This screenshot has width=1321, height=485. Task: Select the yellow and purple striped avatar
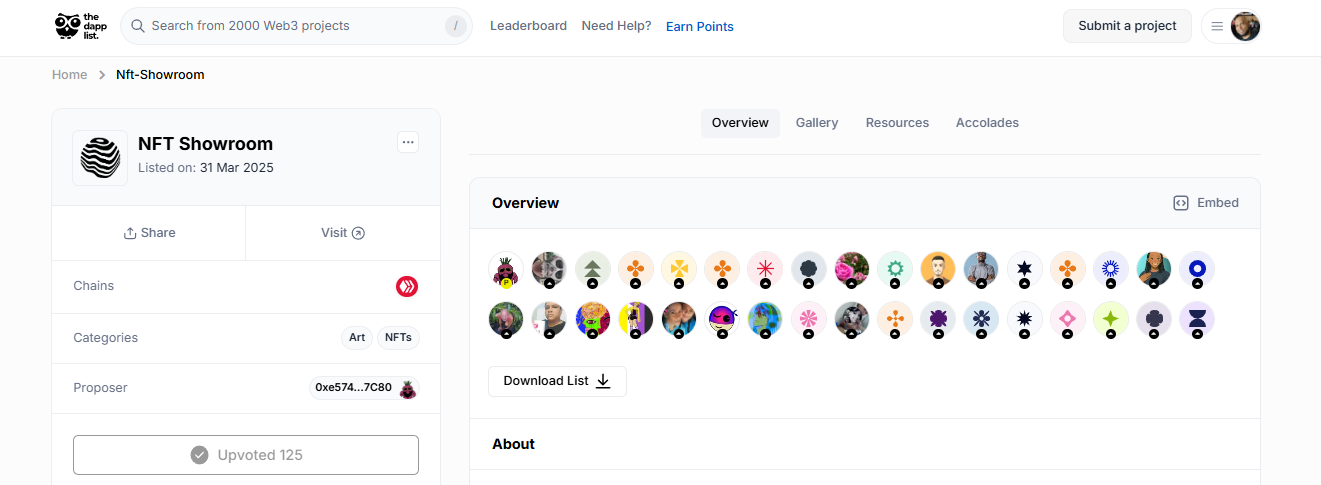(636, 319)
